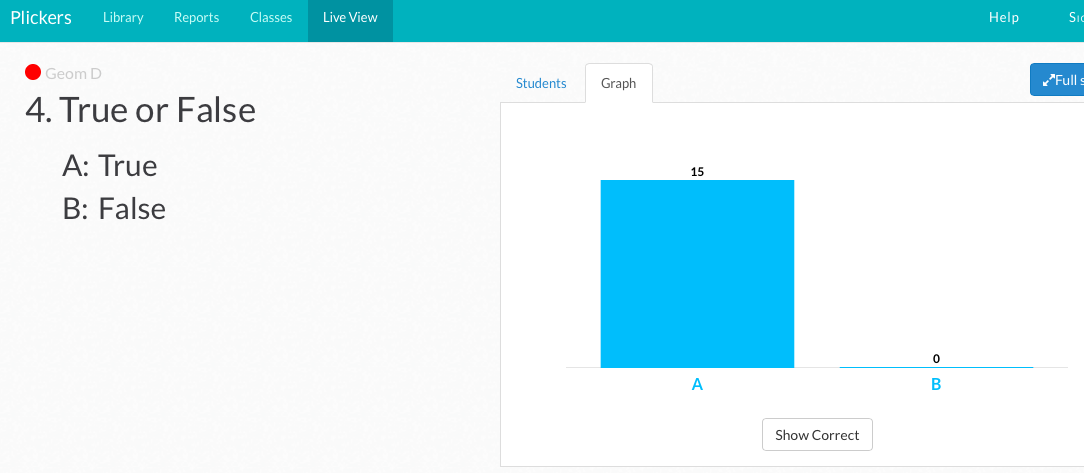
Task: Click the Full screen expand icon
Action: tap(1049, 80)
